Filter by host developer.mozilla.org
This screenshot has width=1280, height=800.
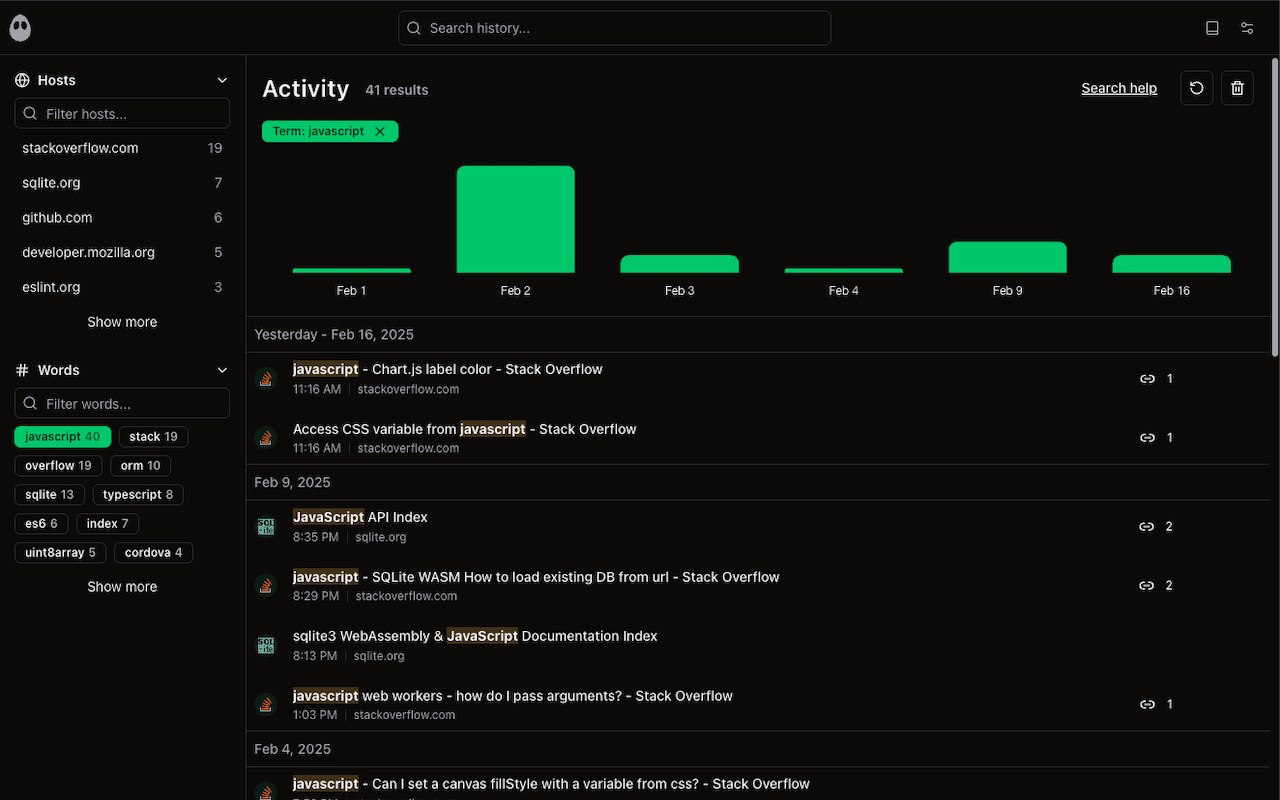pos(122,253)
